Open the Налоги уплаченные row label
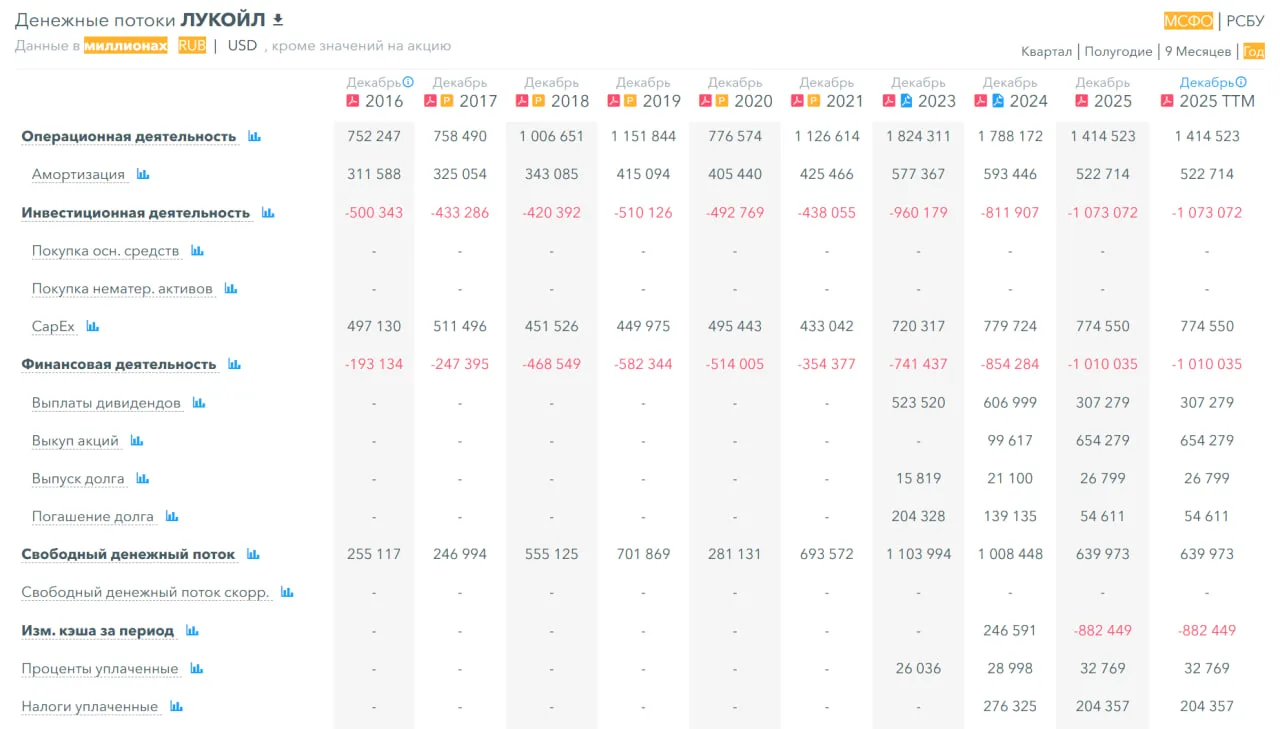Image resolution: width=1280 pixels, height=729 pixels. pos(90,706)
